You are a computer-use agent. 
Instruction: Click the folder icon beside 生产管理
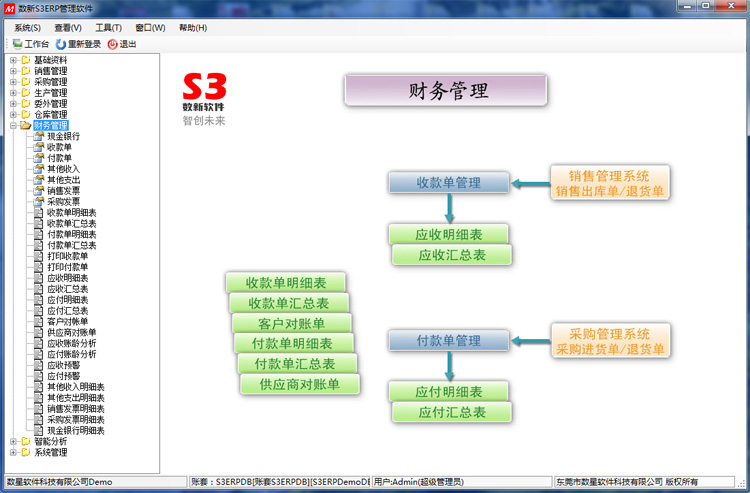click(26, 93)
